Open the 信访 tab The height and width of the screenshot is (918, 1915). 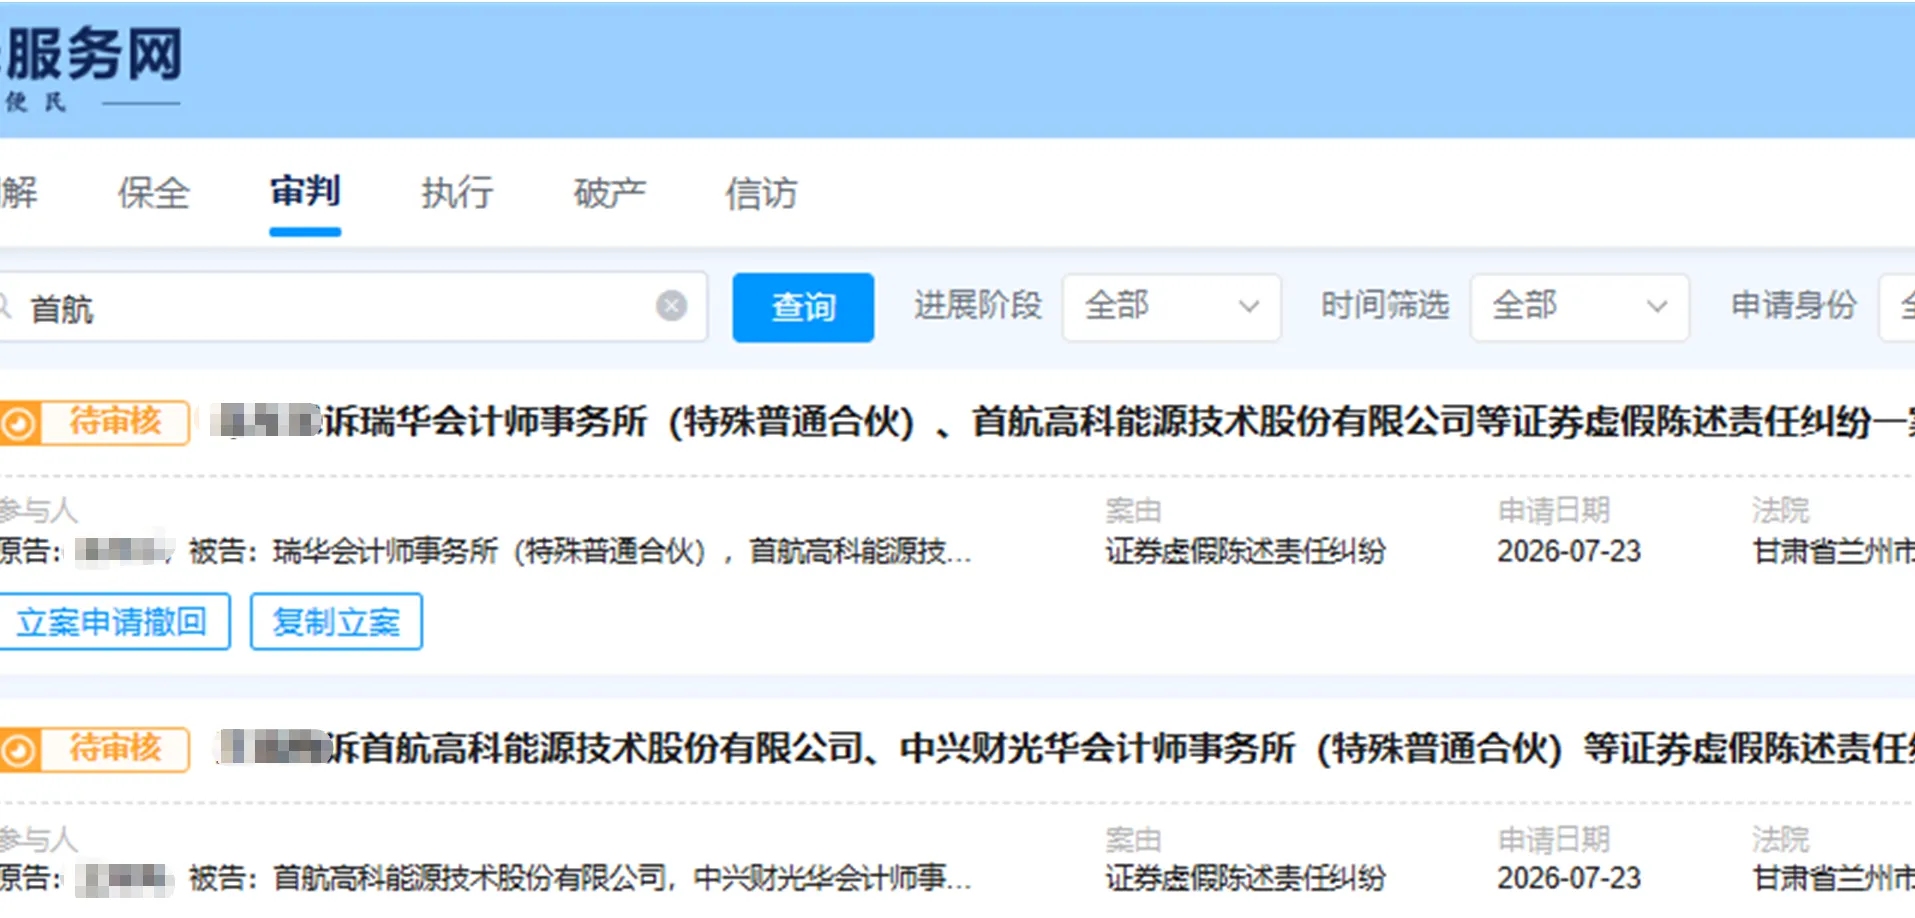761,193
